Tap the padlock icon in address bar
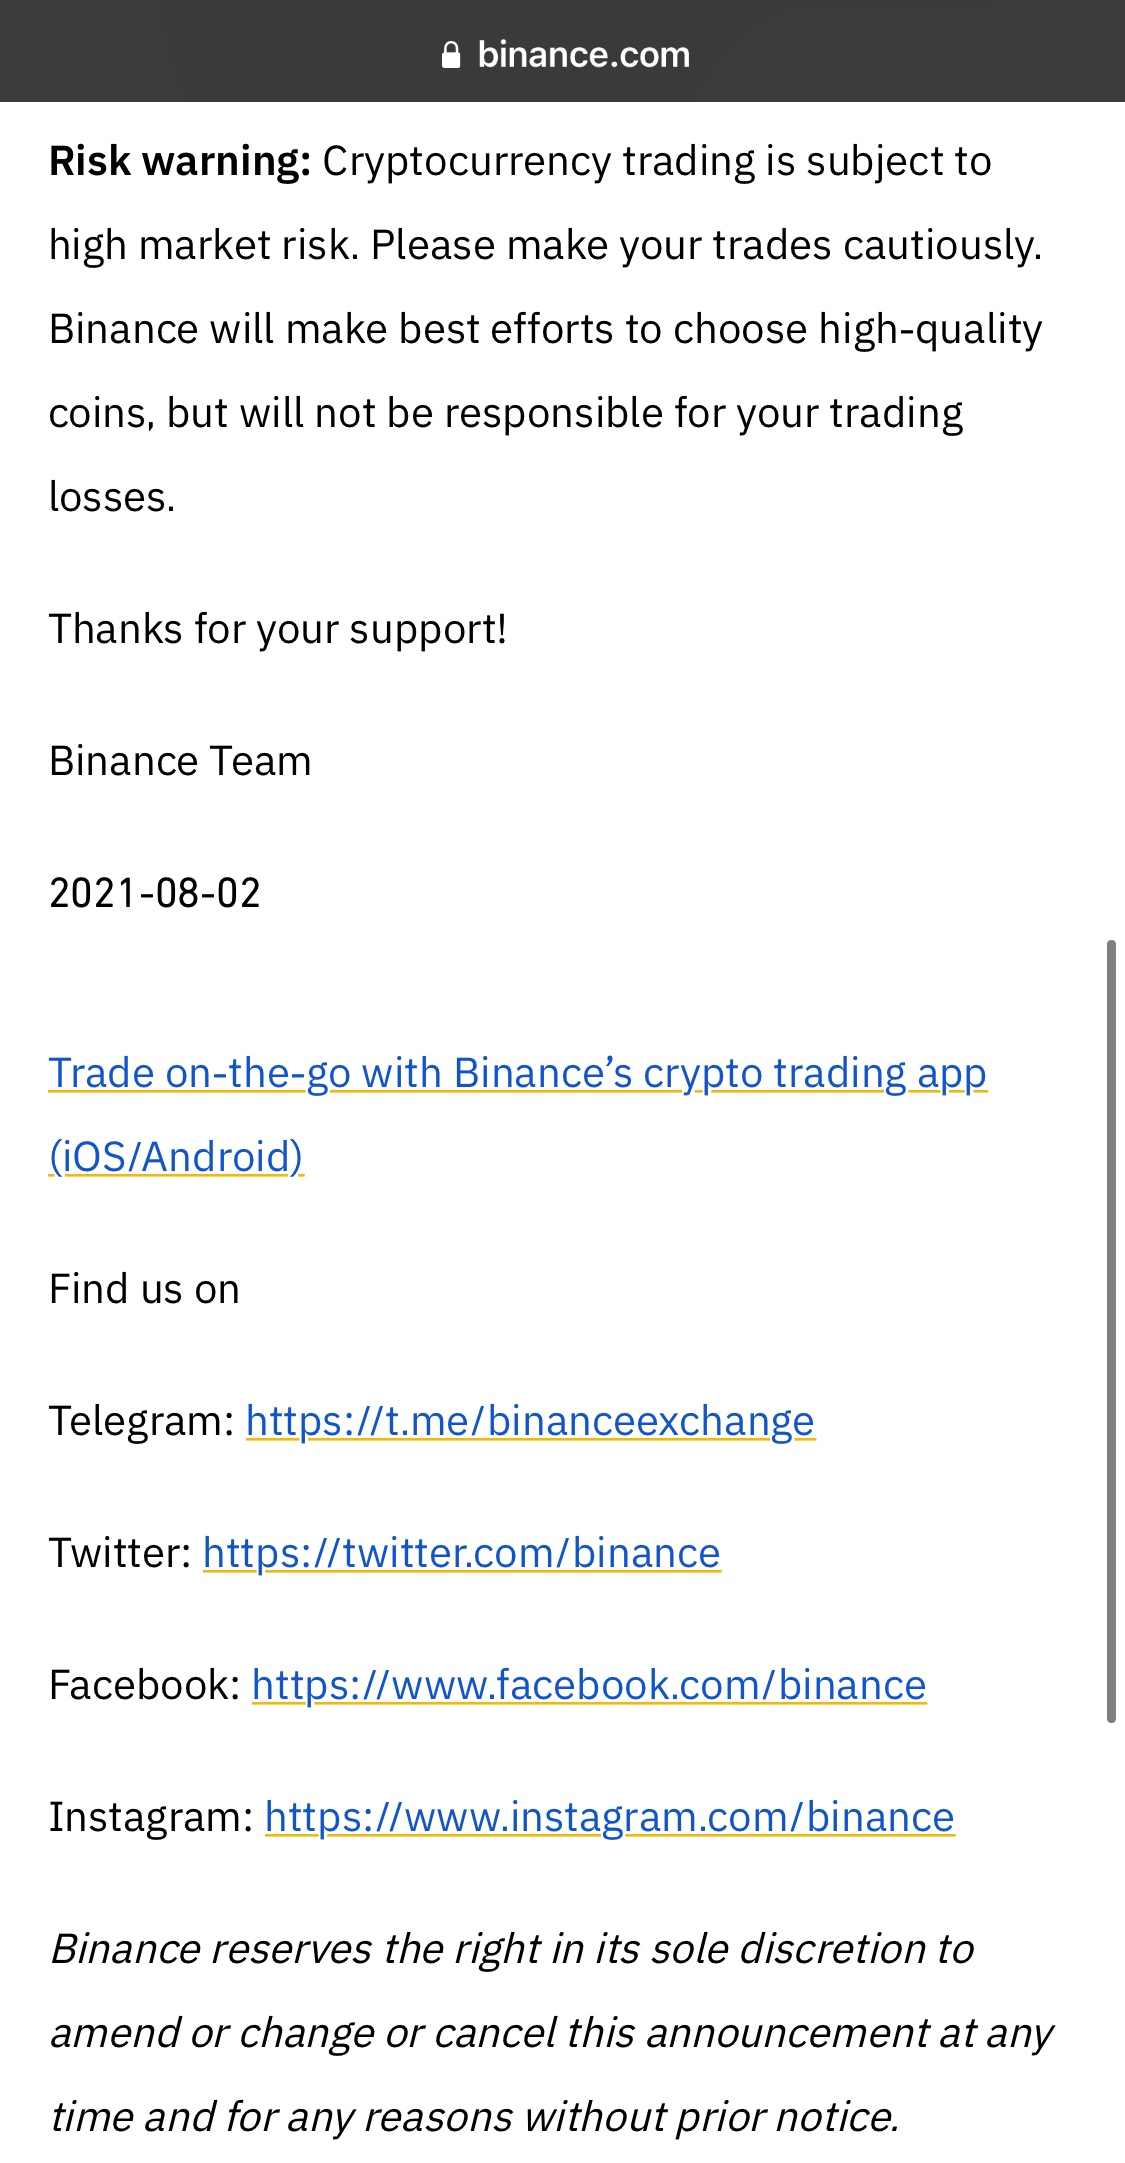Image resolution: width=1125 pixels, height=2163 pixels. 451,55
